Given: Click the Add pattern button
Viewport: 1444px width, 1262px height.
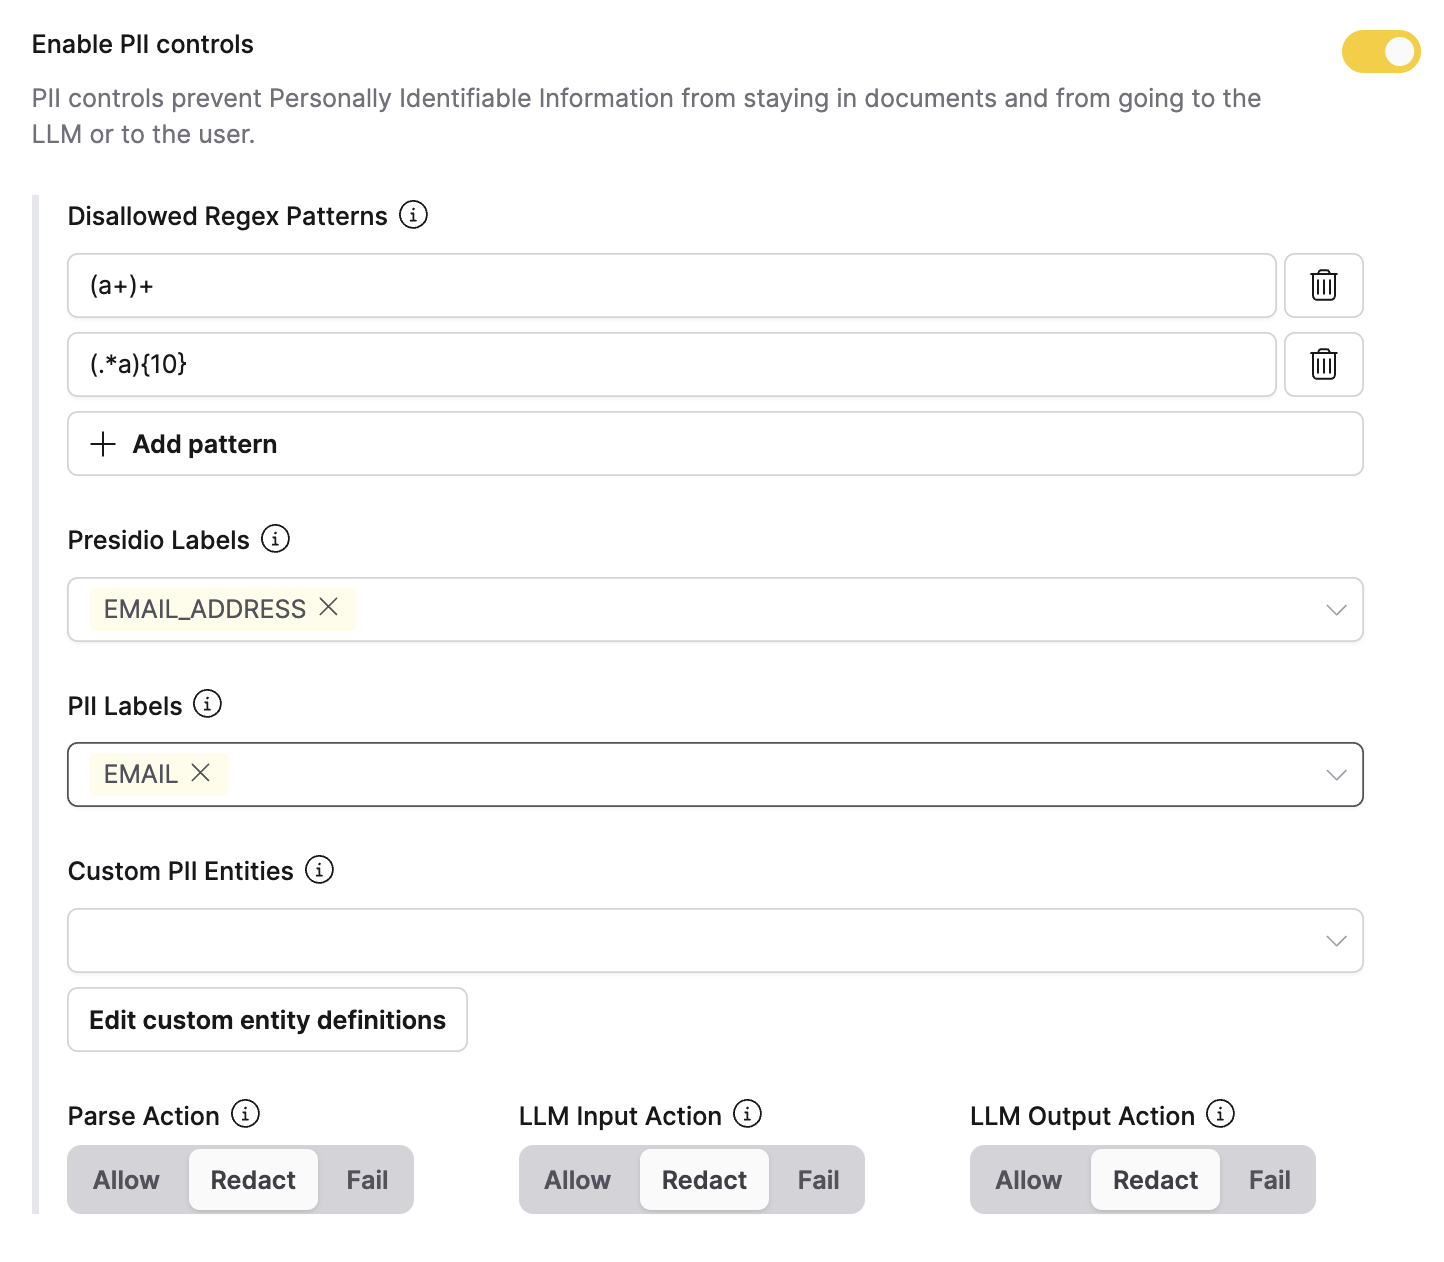Looking at the screenshot, I should (715, 444).
